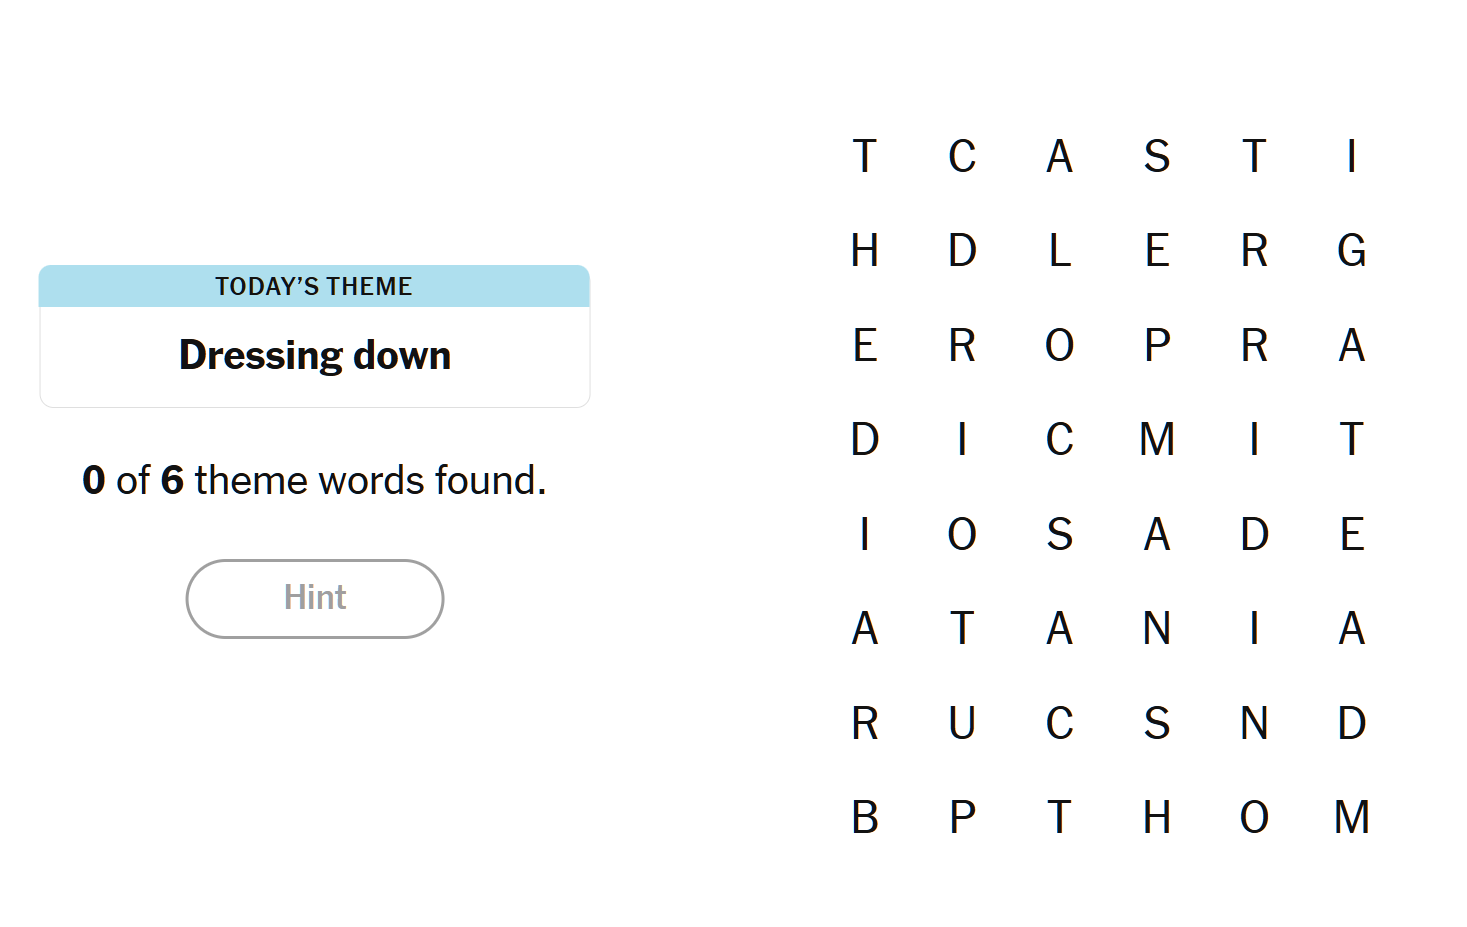Select the I ending the top row
Screen dimensions: 1467x927
pos(1352,156)
